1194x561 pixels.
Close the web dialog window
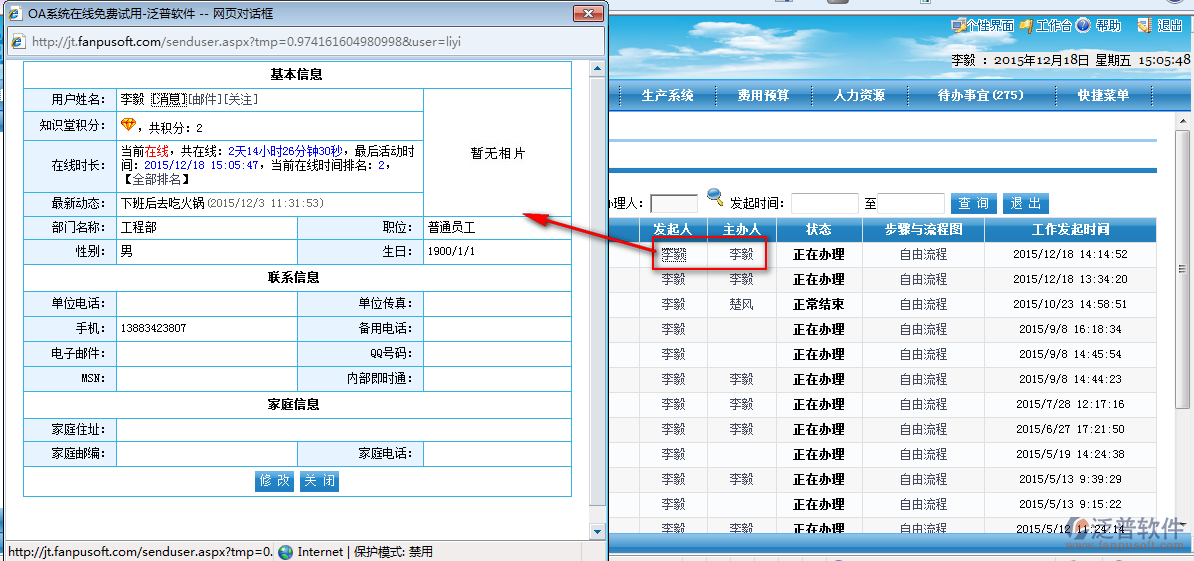(x=587, y=13)
